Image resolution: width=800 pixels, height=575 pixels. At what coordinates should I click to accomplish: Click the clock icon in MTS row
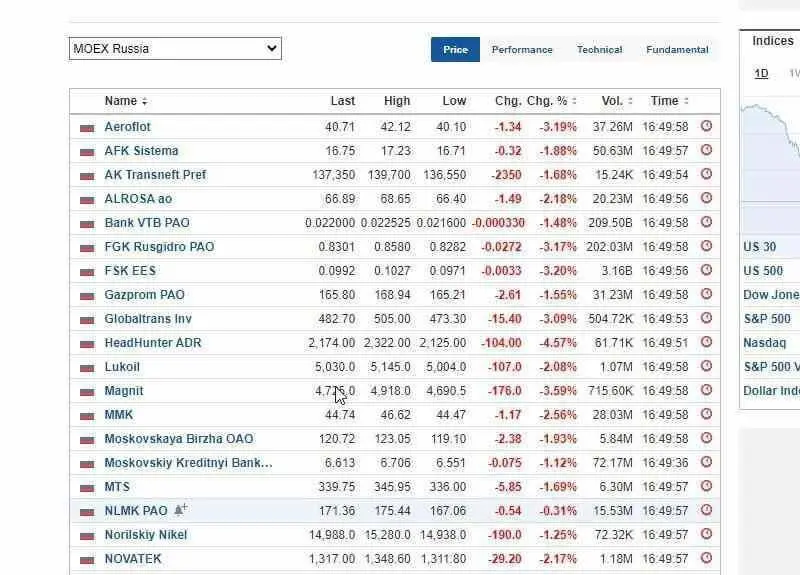coord(706,486)
